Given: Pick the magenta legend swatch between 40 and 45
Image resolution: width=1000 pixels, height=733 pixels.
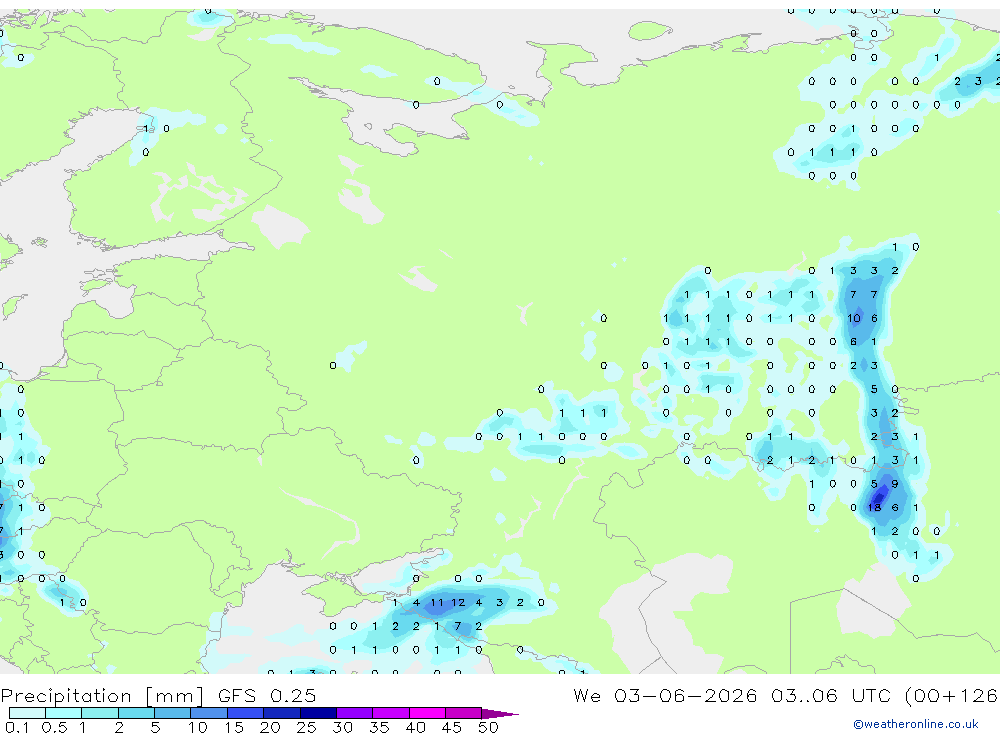Looking at the screenshot, I should tap(427, 713).
